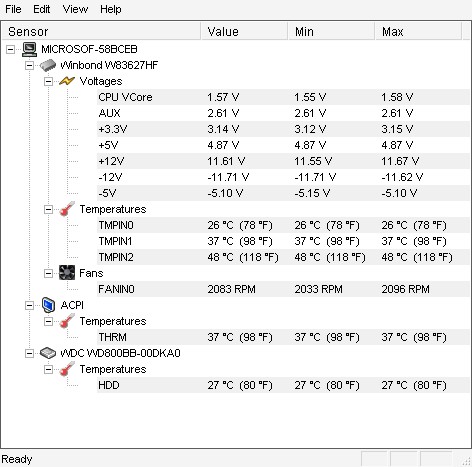This screenshot has height=467, width=472.
Task: Click the Max column header
Action: pyautogui.click(x=419, y=31)
